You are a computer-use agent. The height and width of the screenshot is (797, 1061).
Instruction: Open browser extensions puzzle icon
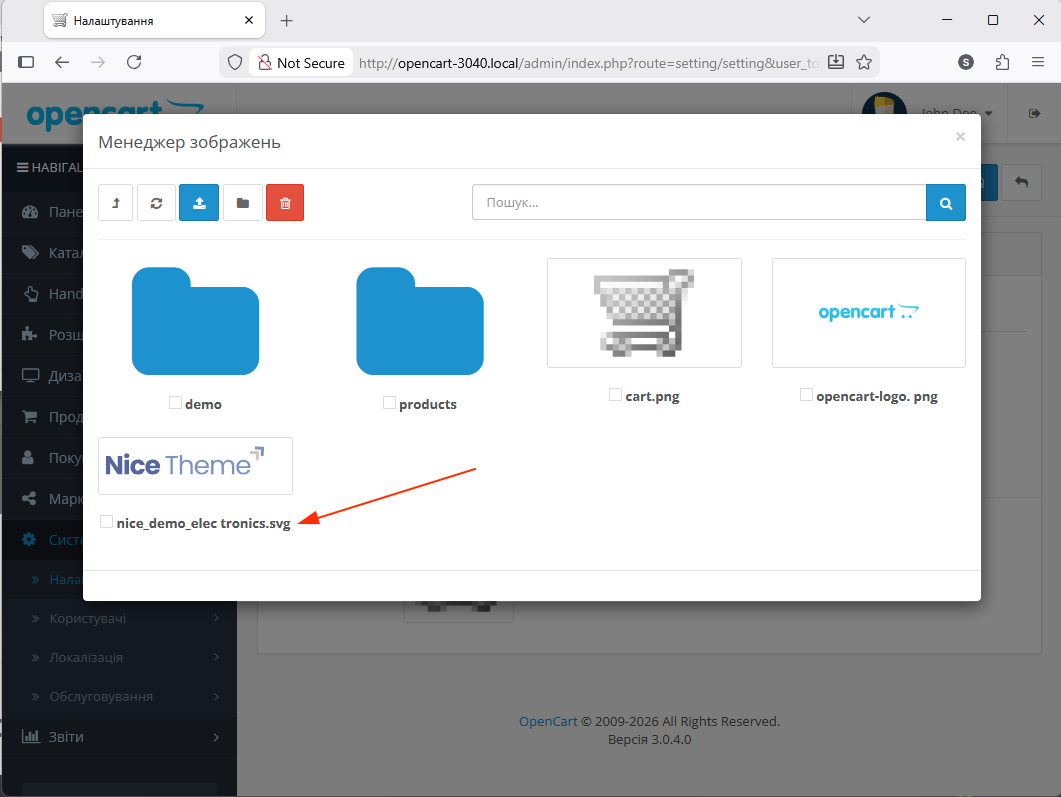point(1002,62)
